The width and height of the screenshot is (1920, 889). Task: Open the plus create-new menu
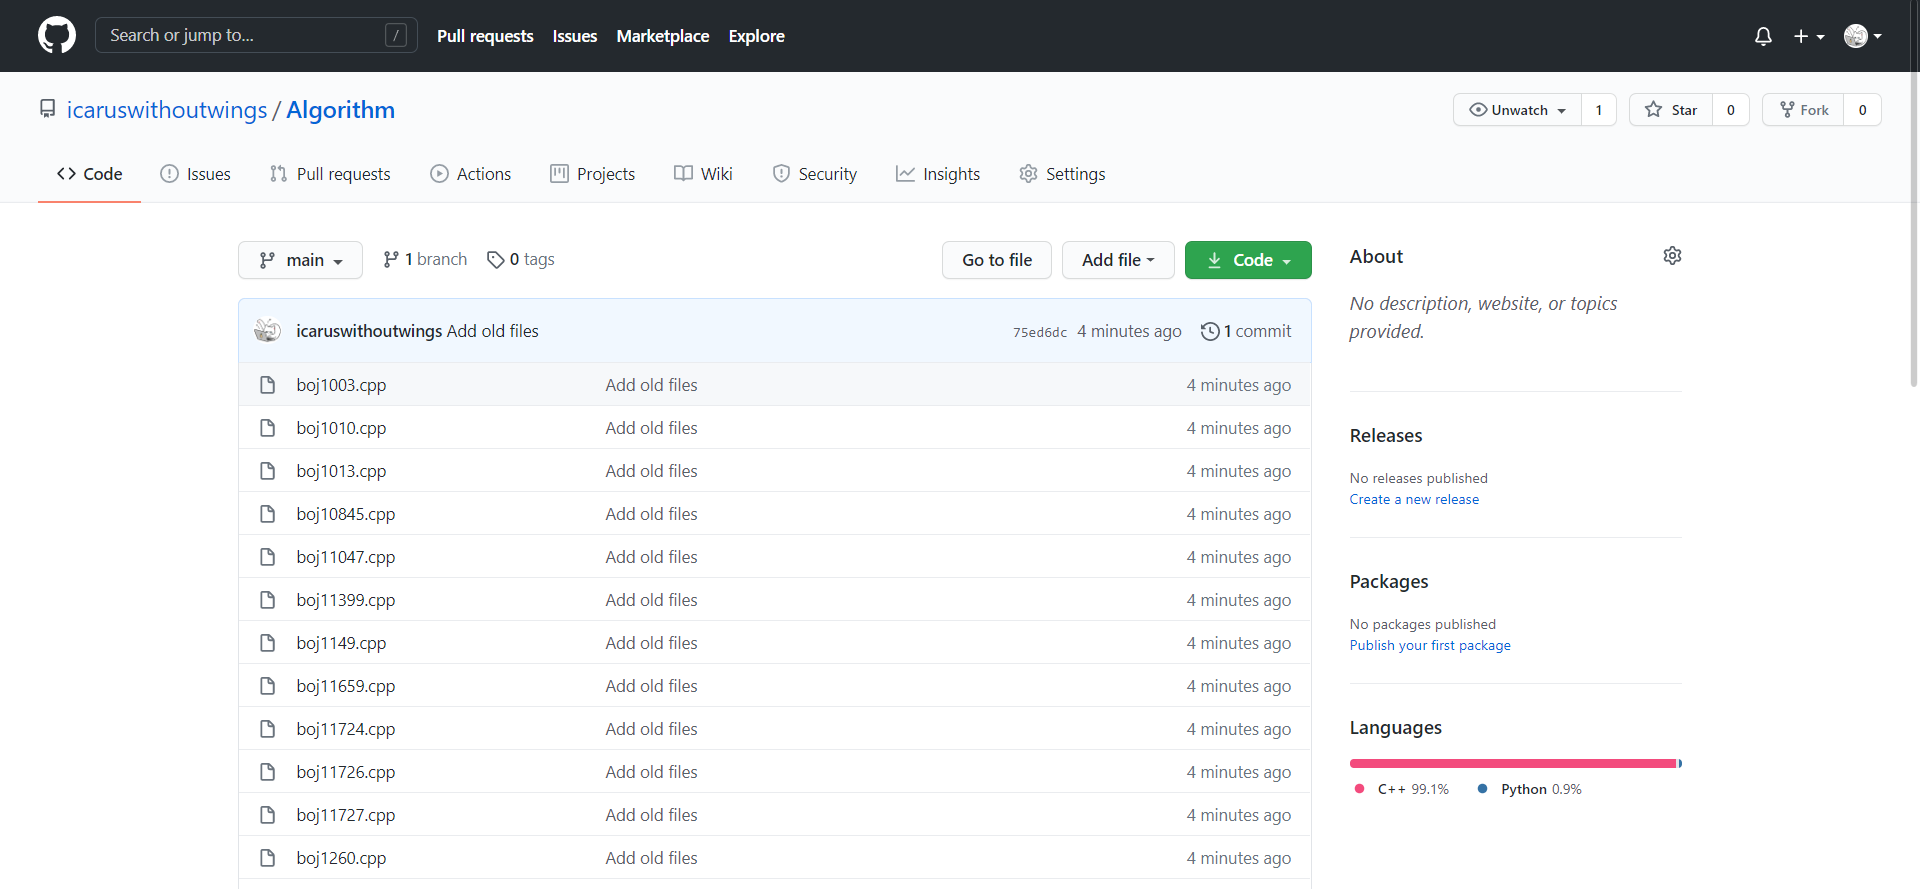click(x=1808, y=36)
